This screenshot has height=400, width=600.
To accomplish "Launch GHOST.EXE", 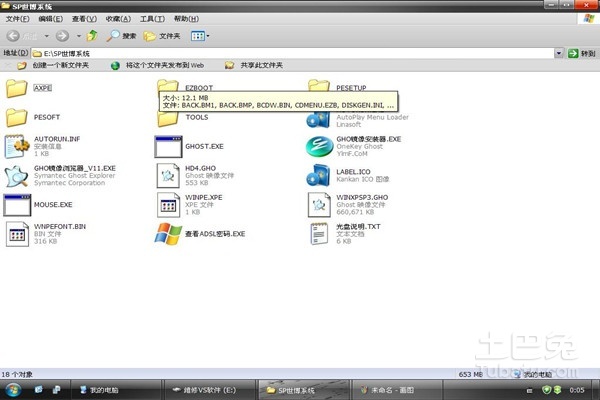I will click(168, 147).
